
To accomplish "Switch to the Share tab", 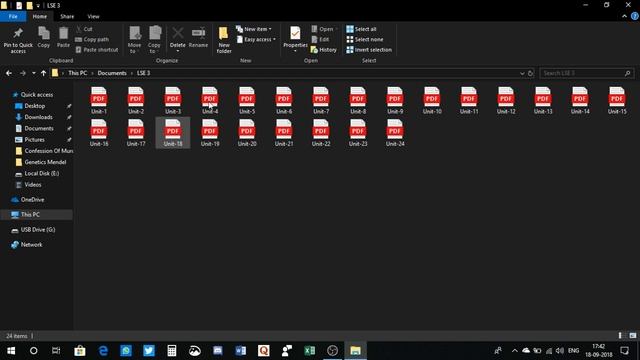I will tap(67, 16).
